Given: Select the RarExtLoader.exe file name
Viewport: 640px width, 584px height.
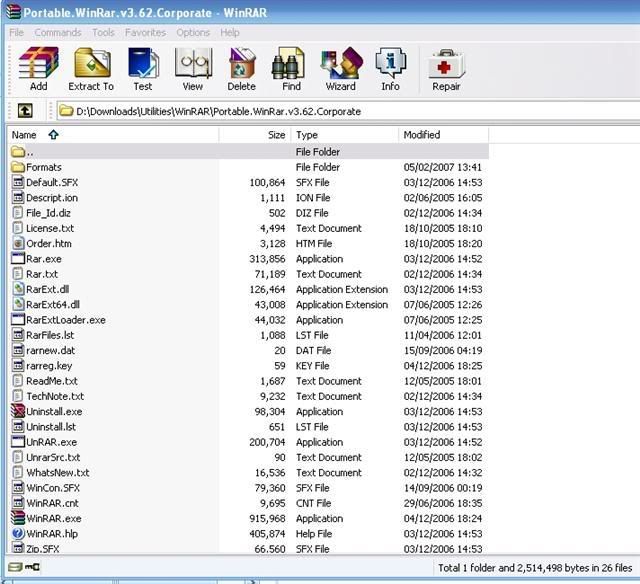Looking at the screenshot, I should coord(66,320).
